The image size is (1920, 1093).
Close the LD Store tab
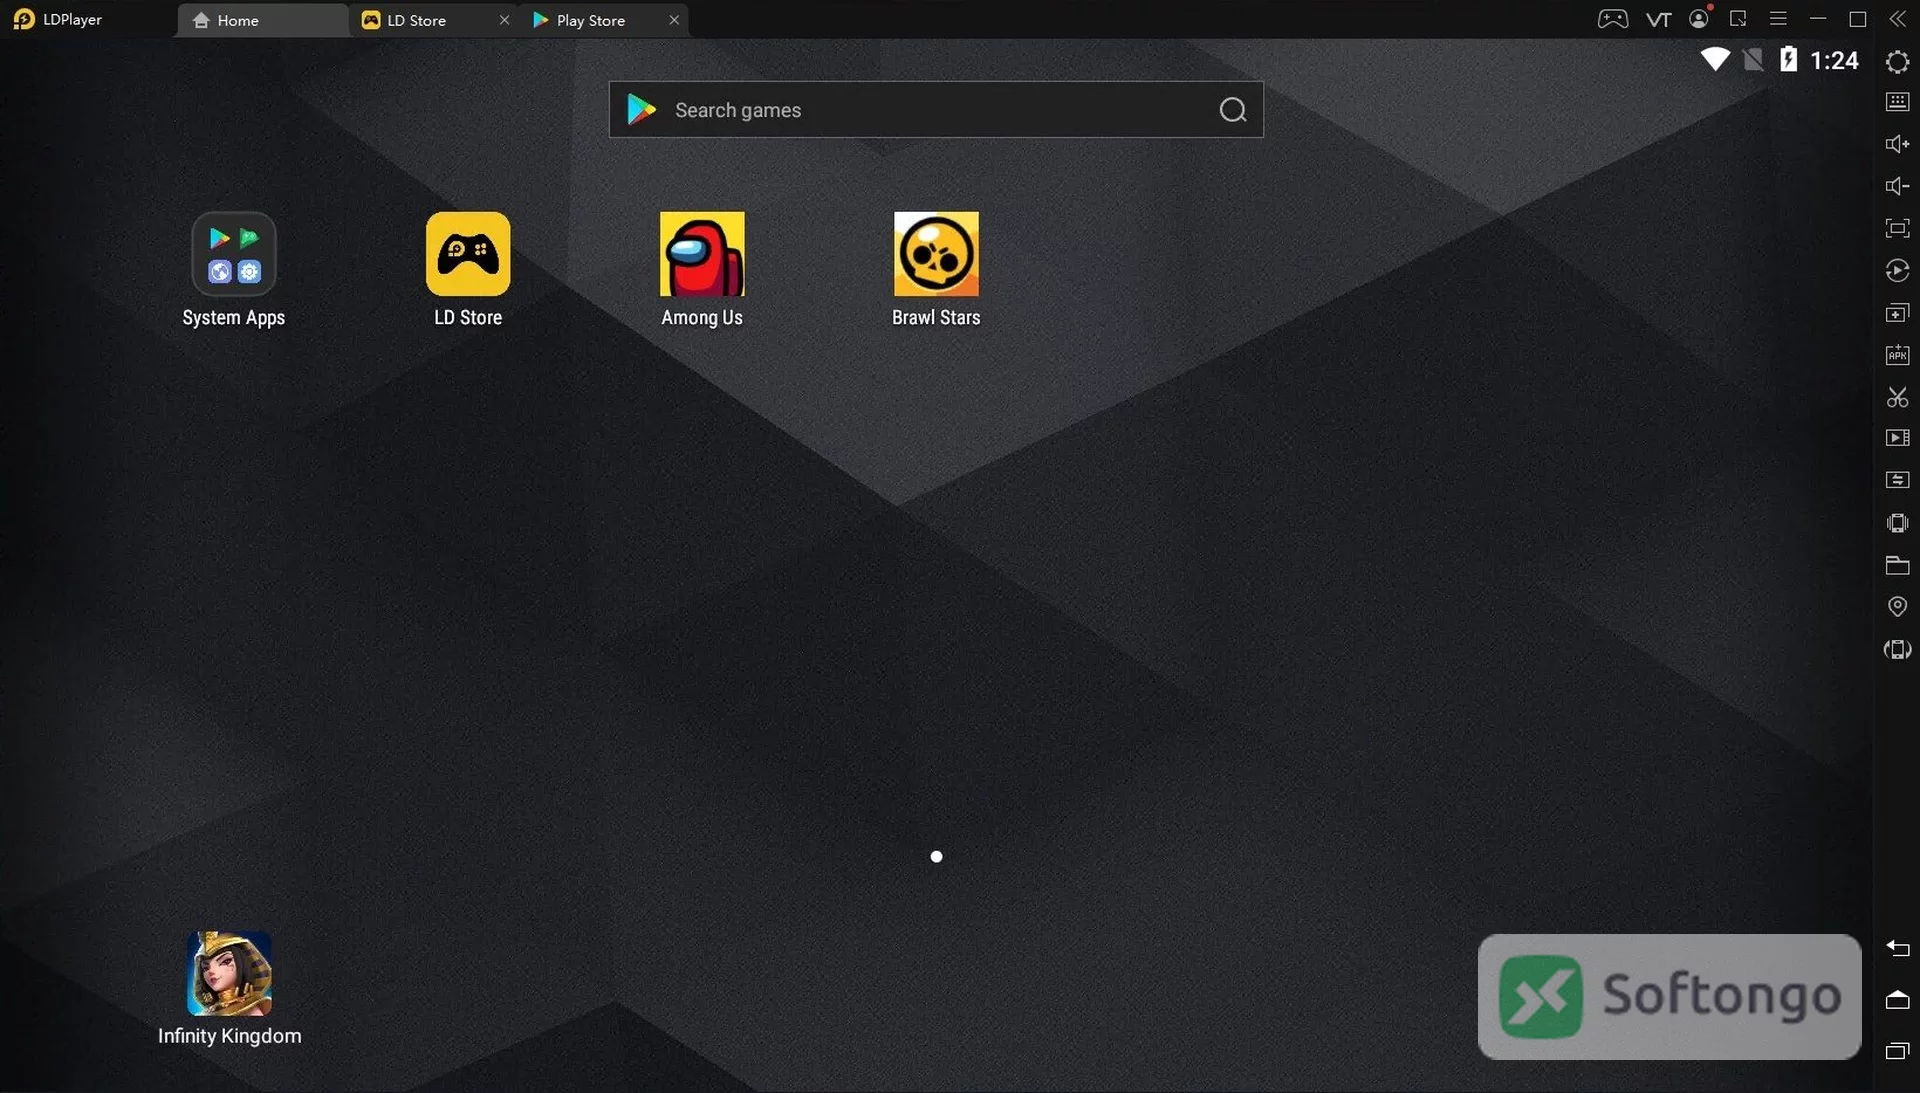(504, 20)
